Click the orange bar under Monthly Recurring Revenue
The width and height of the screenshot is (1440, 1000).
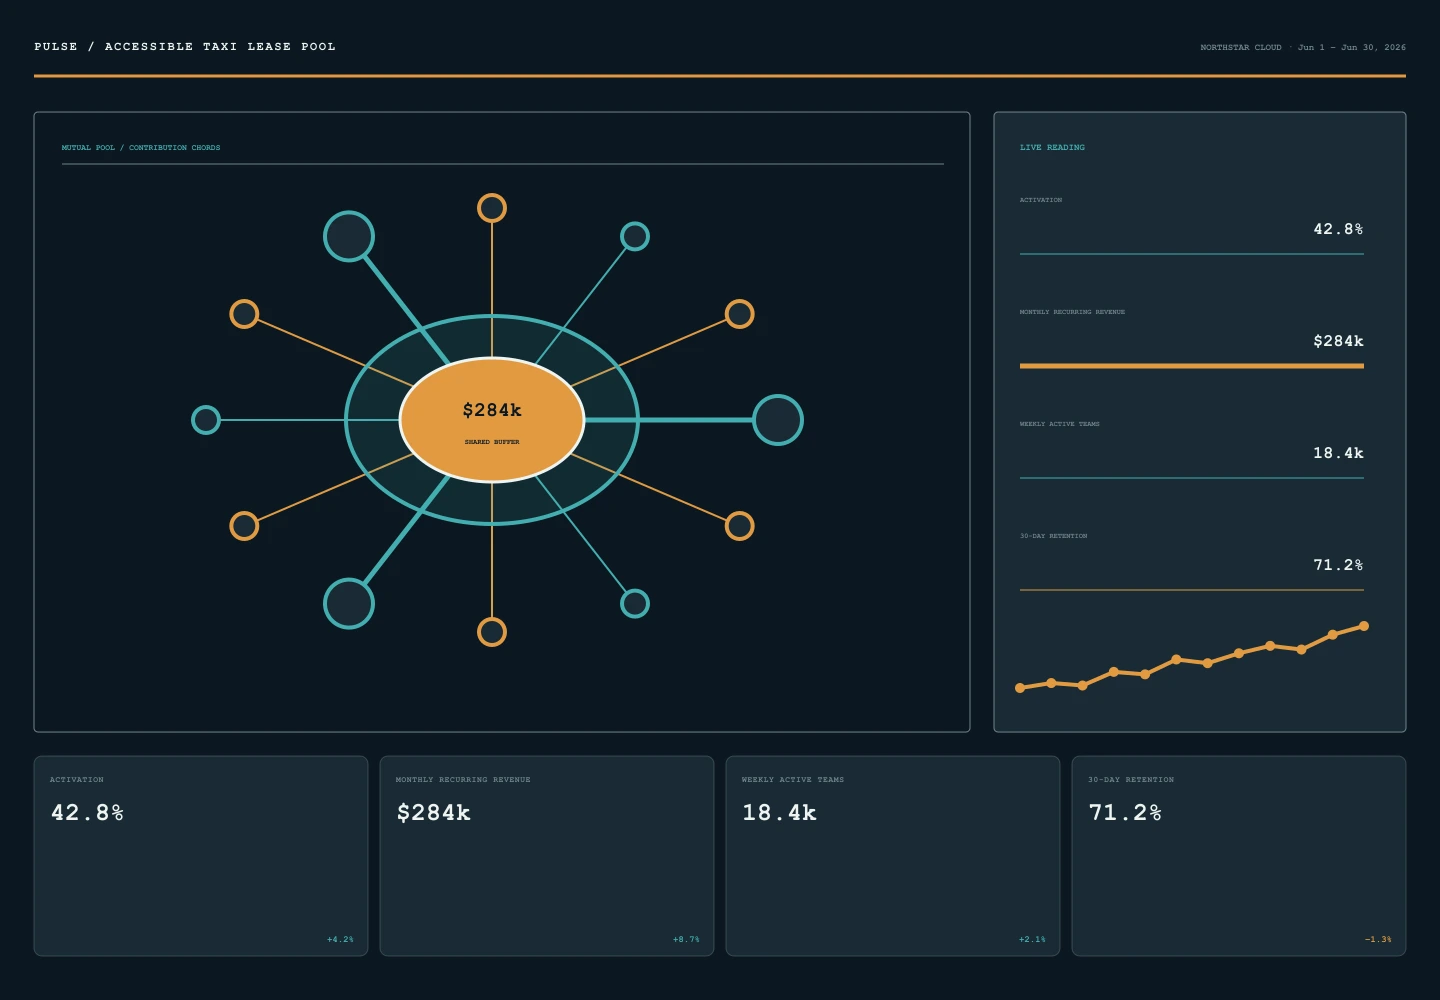point(1192,366)
